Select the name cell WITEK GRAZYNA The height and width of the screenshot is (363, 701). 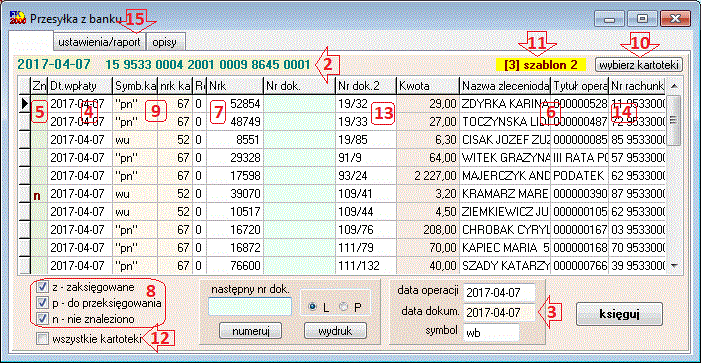[x=505, y=158]
